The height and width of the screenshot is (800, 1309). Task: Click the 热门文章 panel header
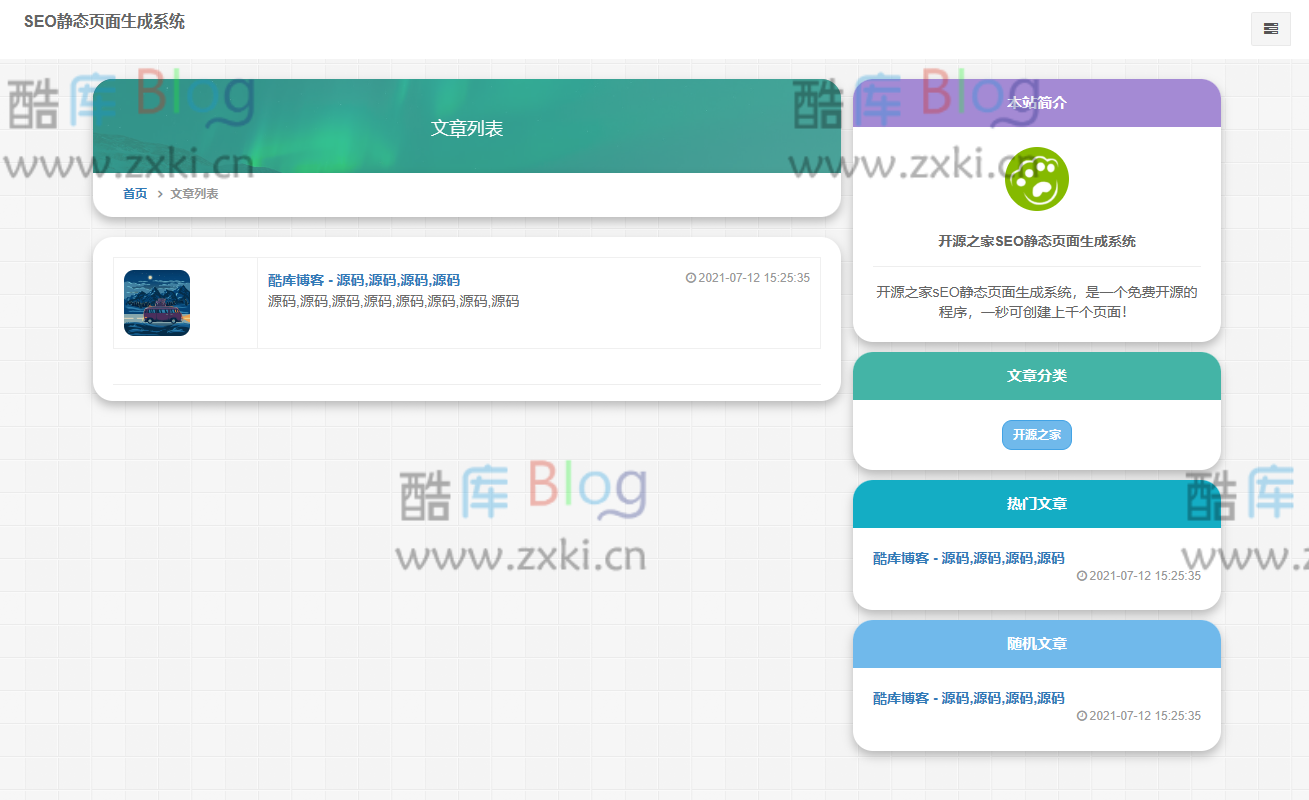click(x=1036, y=504)
